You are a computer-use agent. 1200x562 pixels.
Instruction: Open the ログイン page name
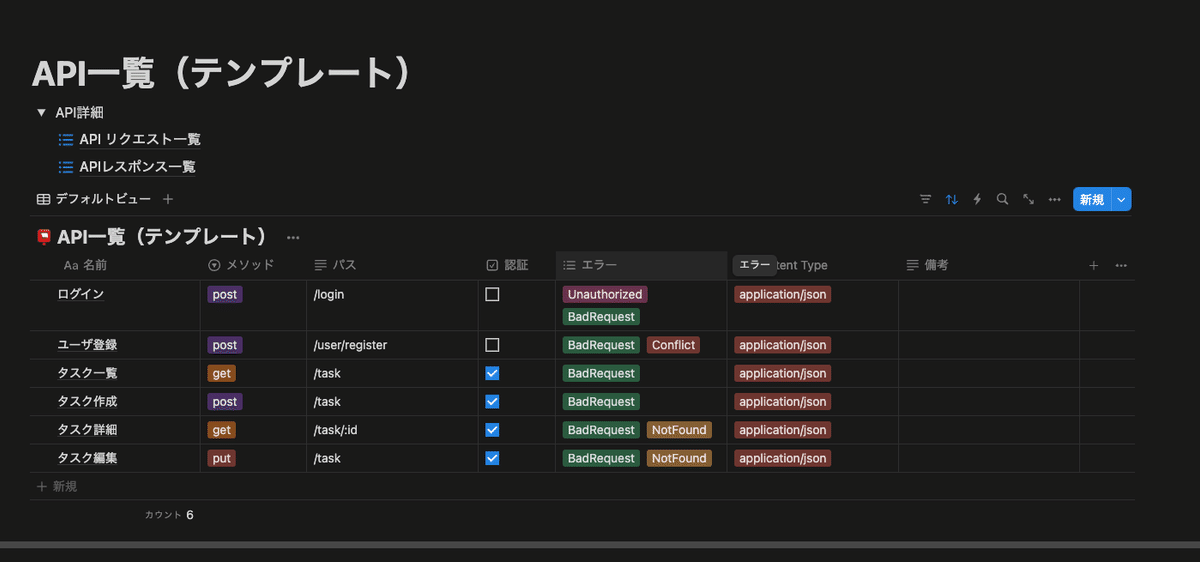(81, 295)
